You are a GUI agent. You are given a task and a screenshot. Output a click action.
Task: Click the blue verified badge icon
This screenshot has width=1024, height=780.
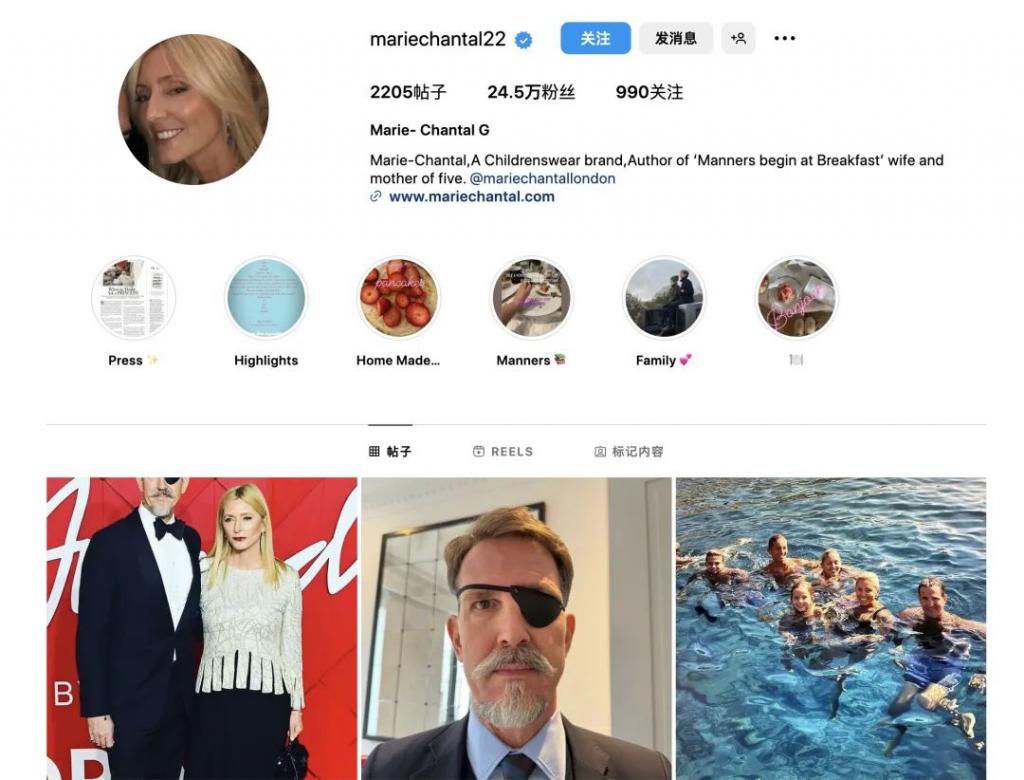point(524,40)
